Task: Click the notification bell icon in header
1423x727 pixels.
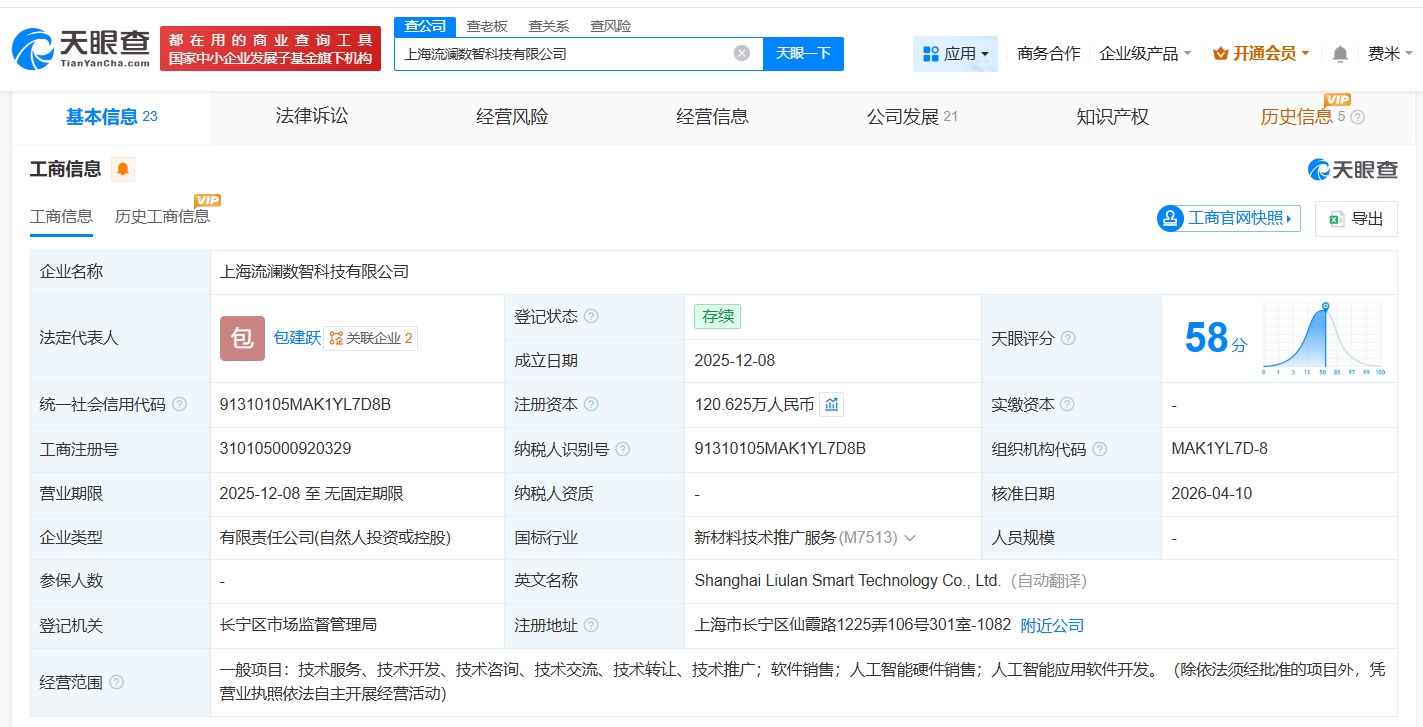Action: 1340,54
